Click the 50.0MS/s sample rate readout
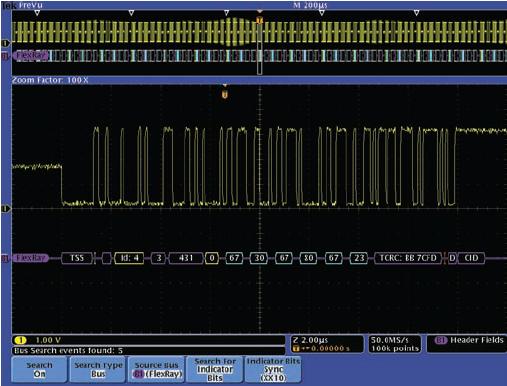Screen dimensions: 507x386 click(390, 340)
